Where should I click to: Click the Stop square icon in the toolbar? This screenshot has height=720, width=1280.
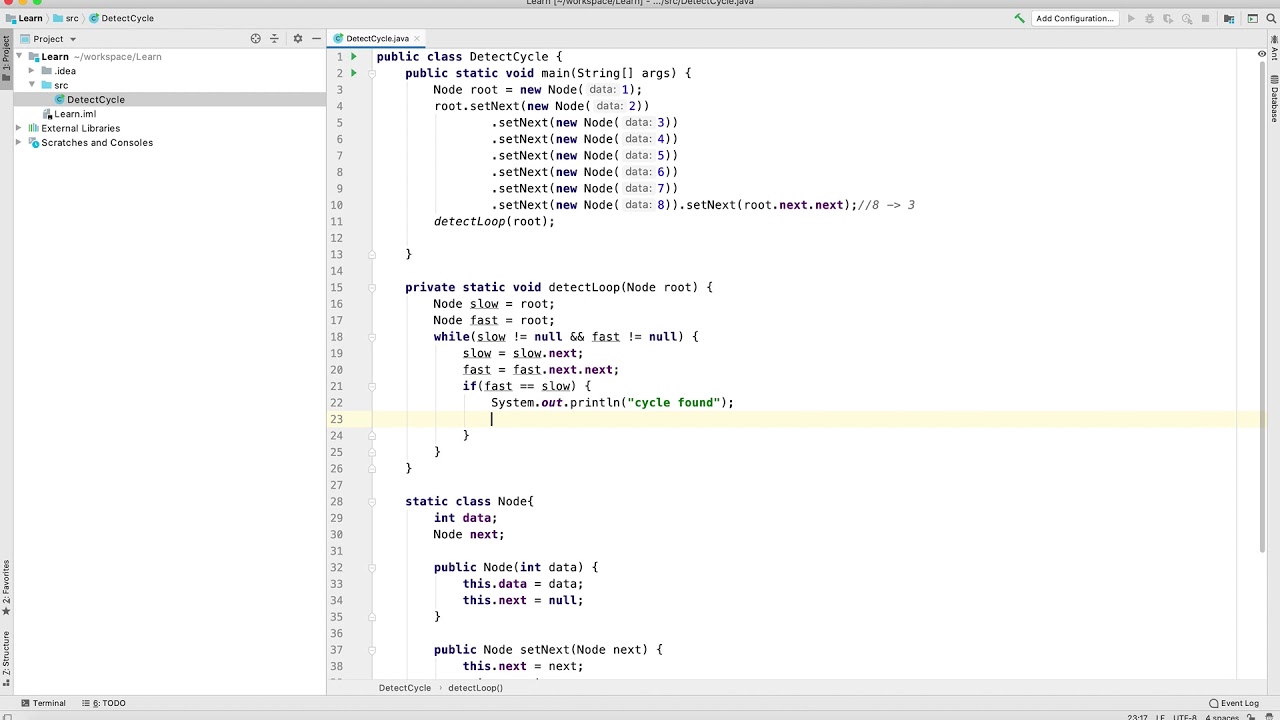pos(1206,18)
